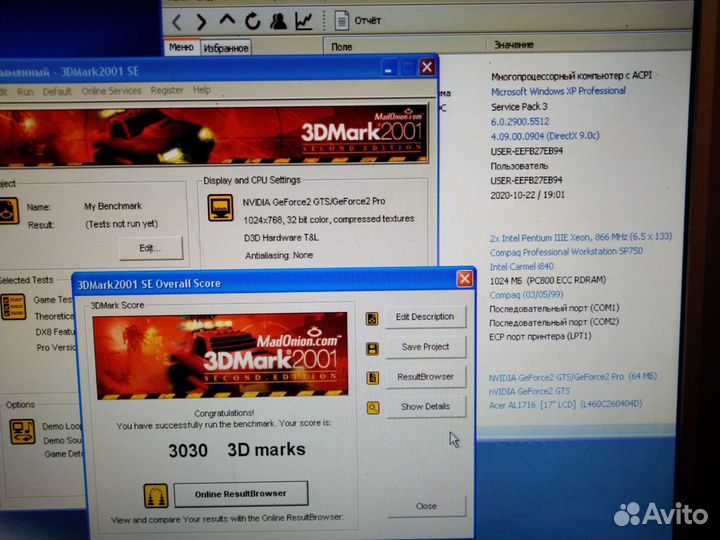Open the nVIDIA GeForce2 GTS link

coord(529,391)
